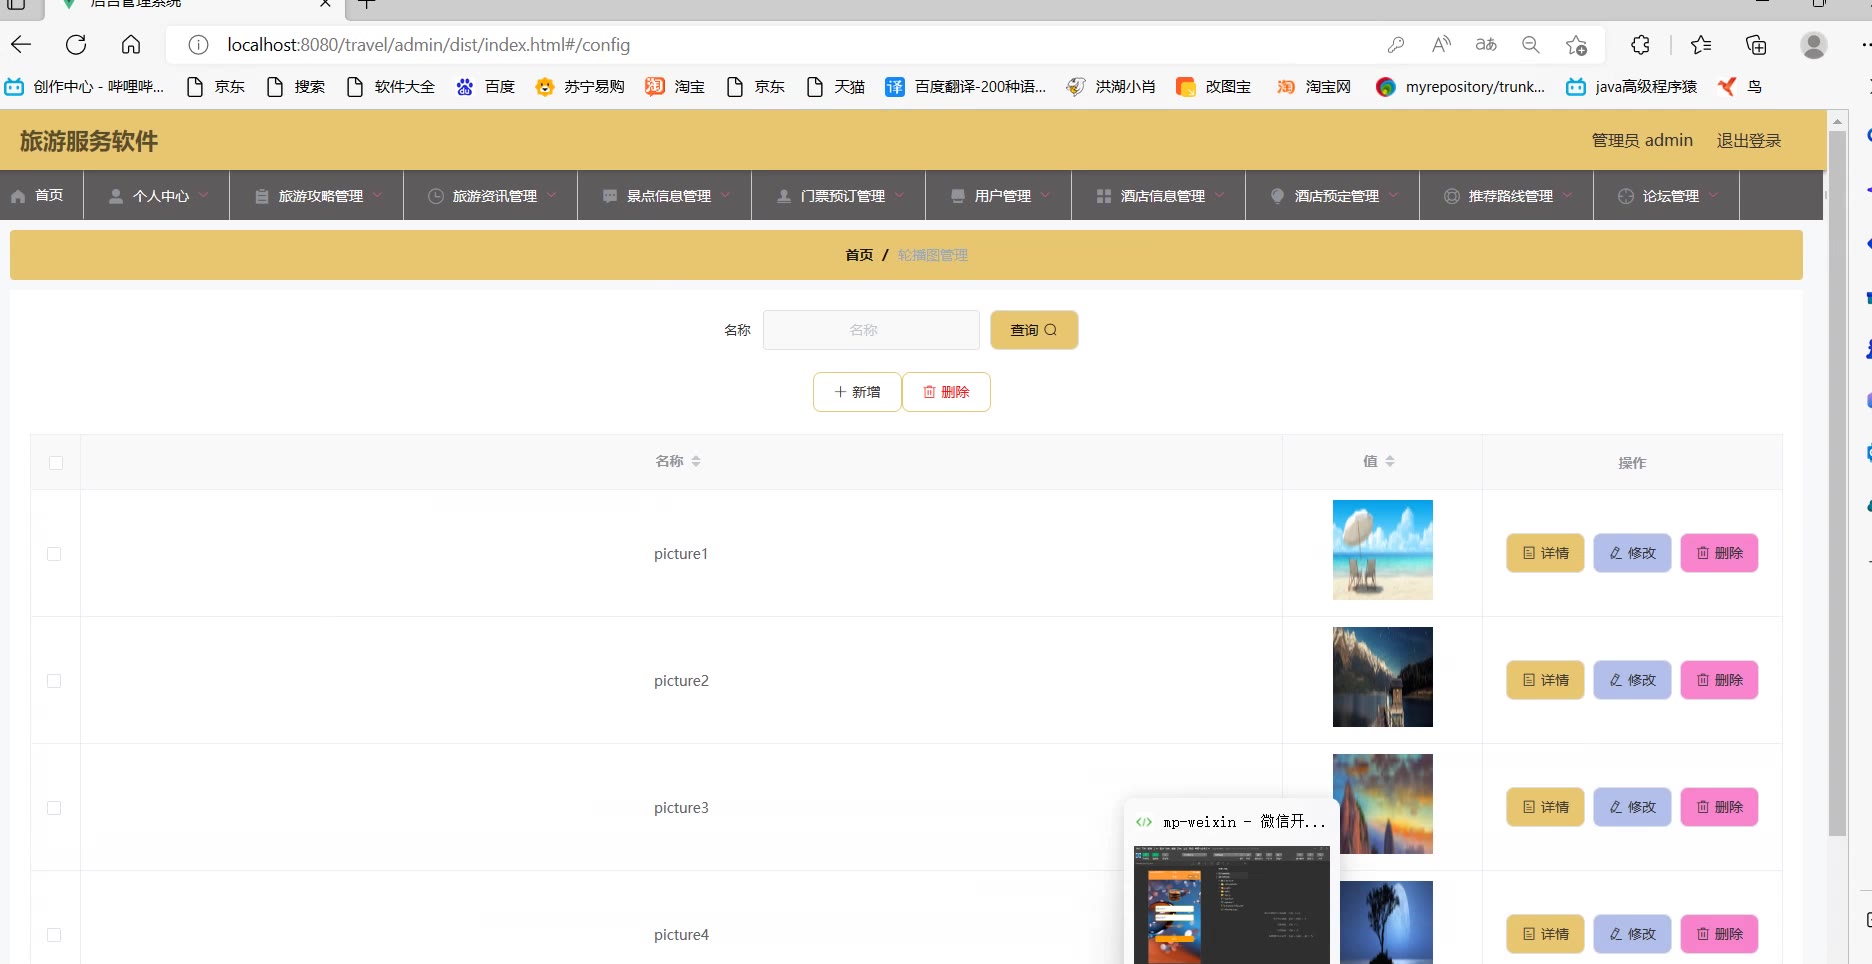Go back with the browser back arrow

tap(21, 44)
